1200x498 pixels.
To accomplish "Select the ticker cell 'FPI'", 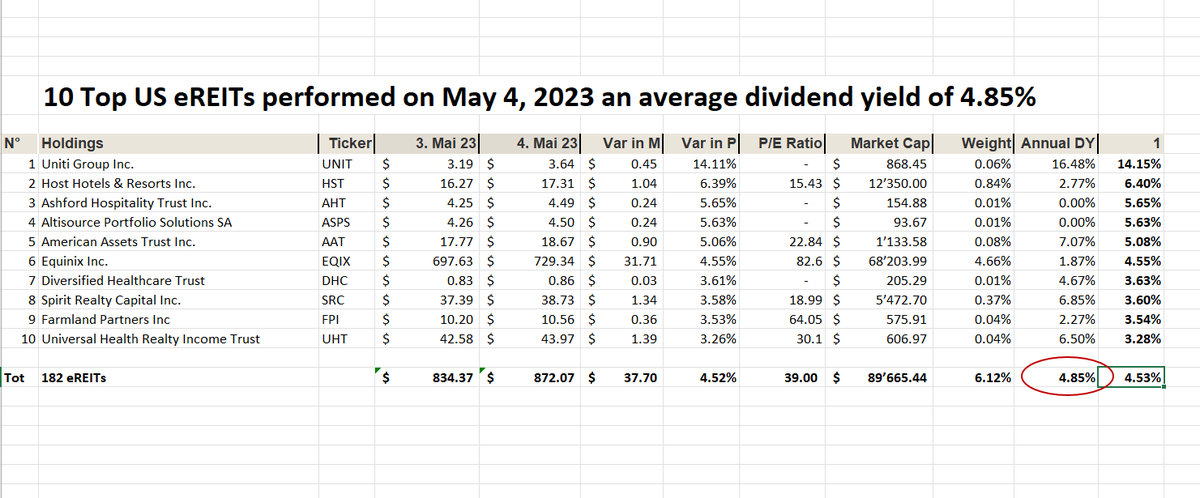I will coord(346,319).
